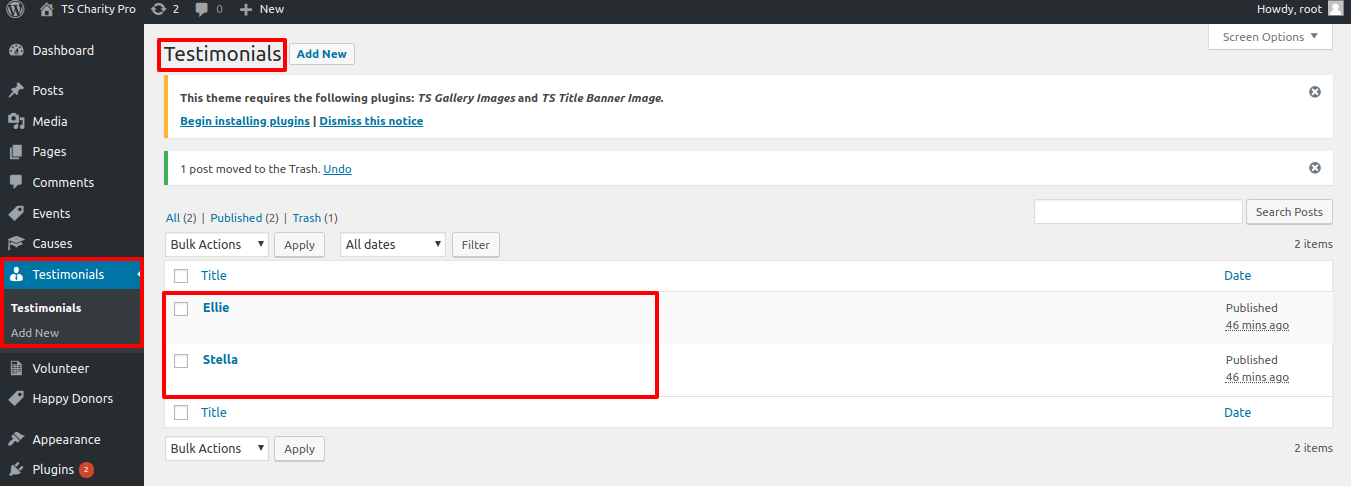Click the Events tag icon
The height and width of the screenshot is (486, 1351).
(16, 213)
